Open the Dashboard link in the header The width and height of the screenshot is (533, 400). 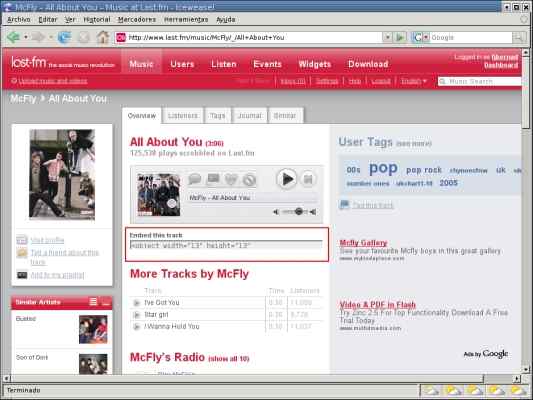(x=501, y=65)
